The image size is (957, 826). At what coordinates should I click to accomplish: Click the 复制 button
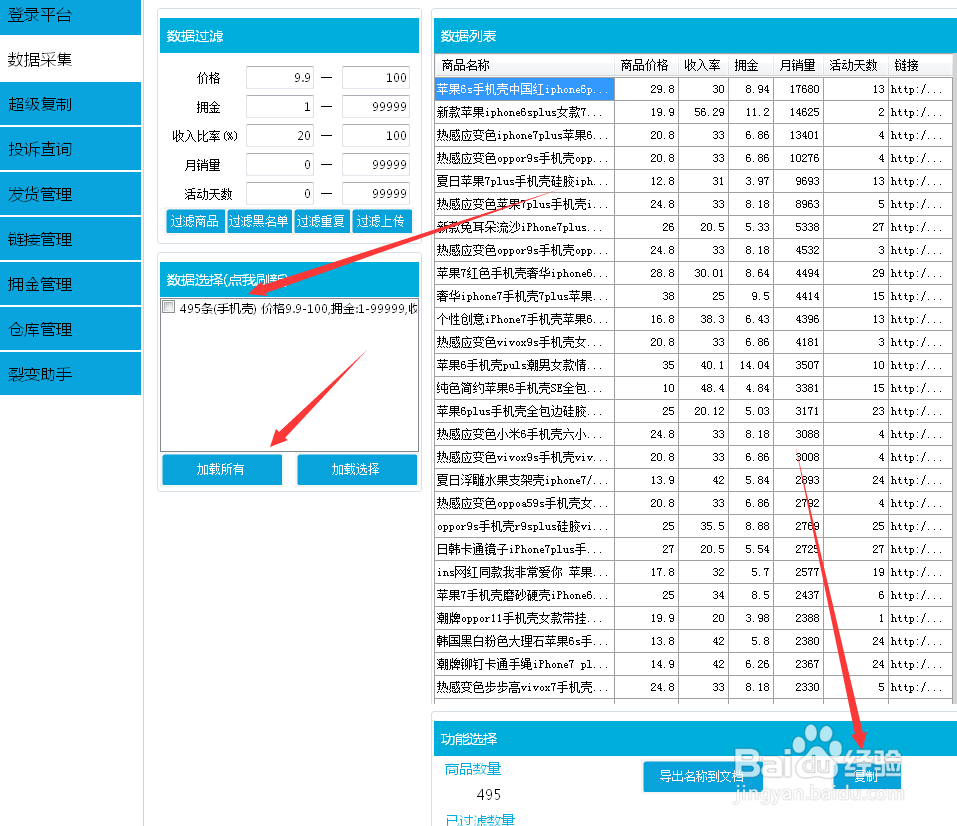[x=867, y=777]
